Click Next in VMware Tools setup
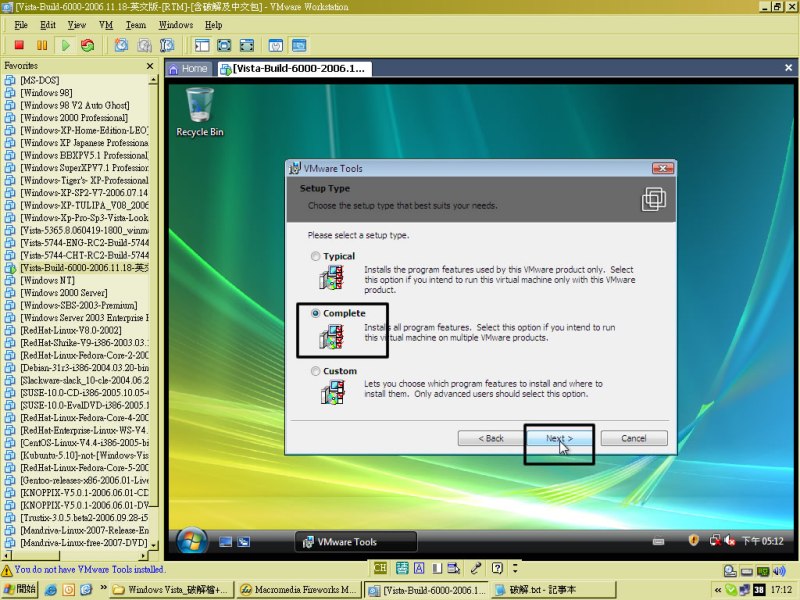 (x=559, y=438)
